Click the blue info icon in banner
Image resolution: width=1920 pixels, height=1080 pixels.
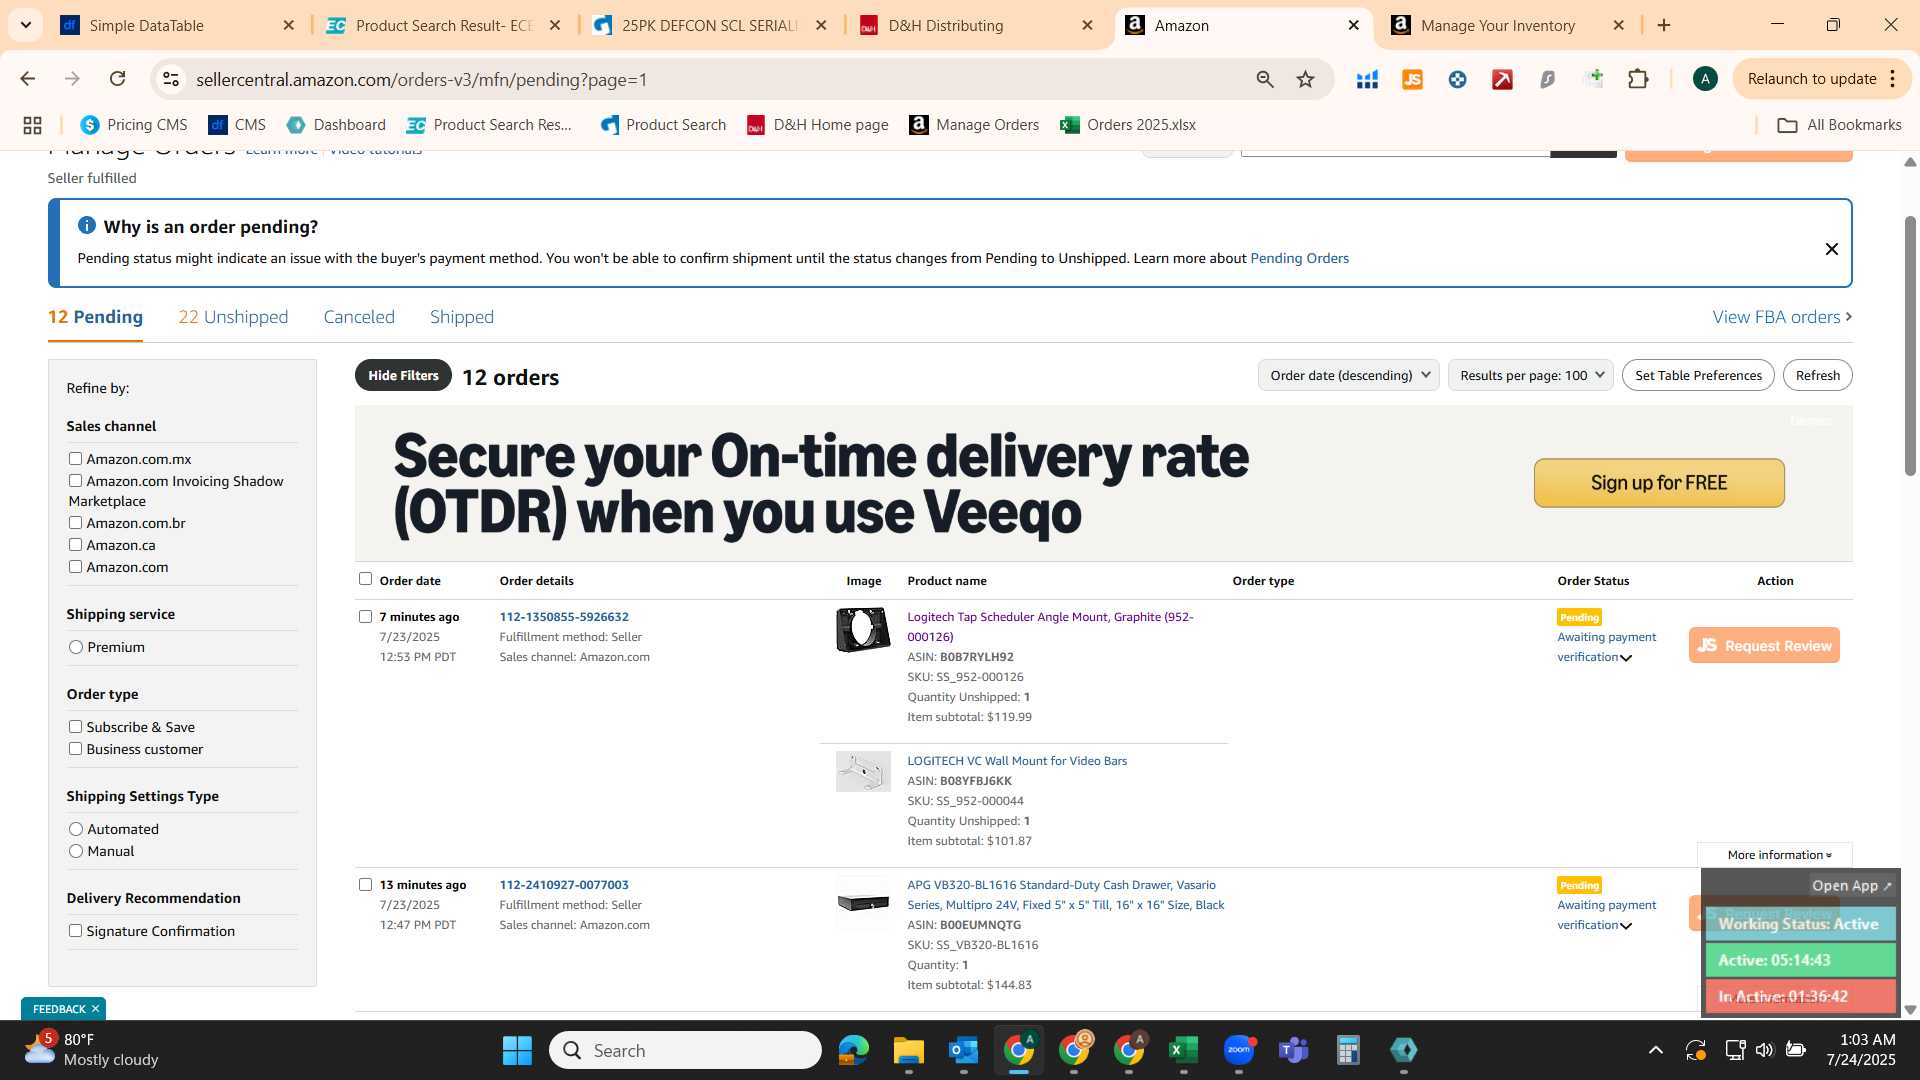(87, 226)
